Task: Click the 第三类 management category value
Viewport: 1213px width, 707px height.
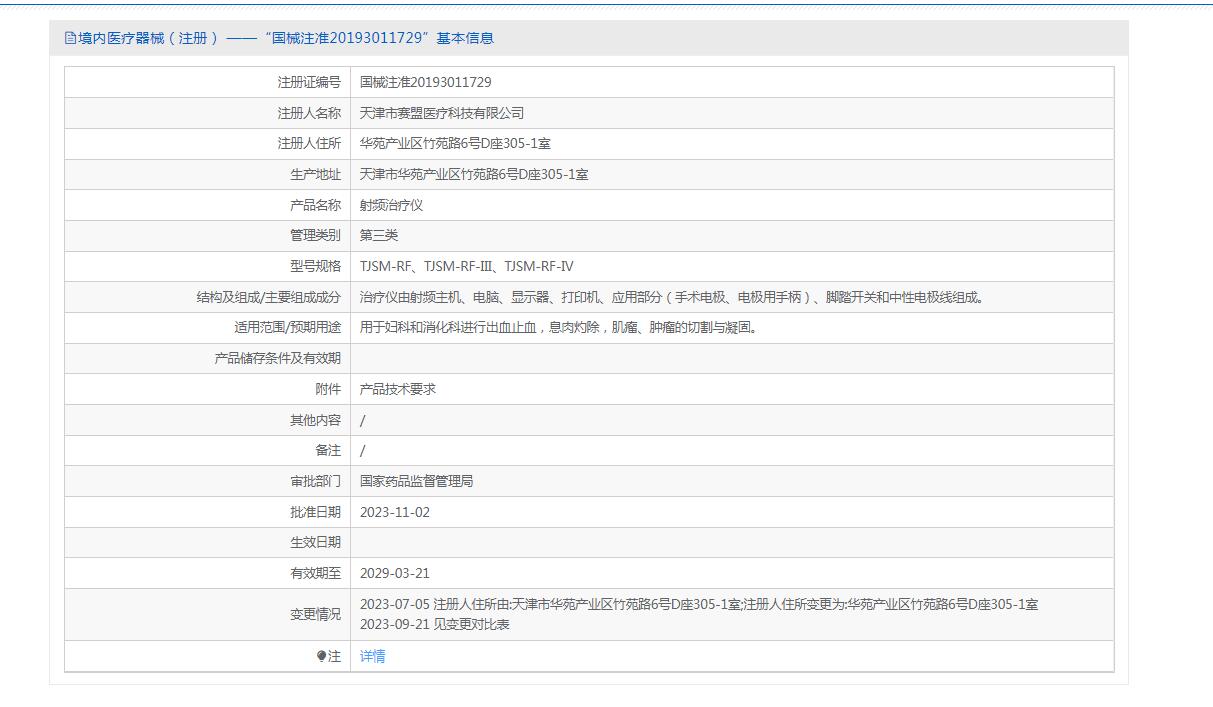Action: 379,236
